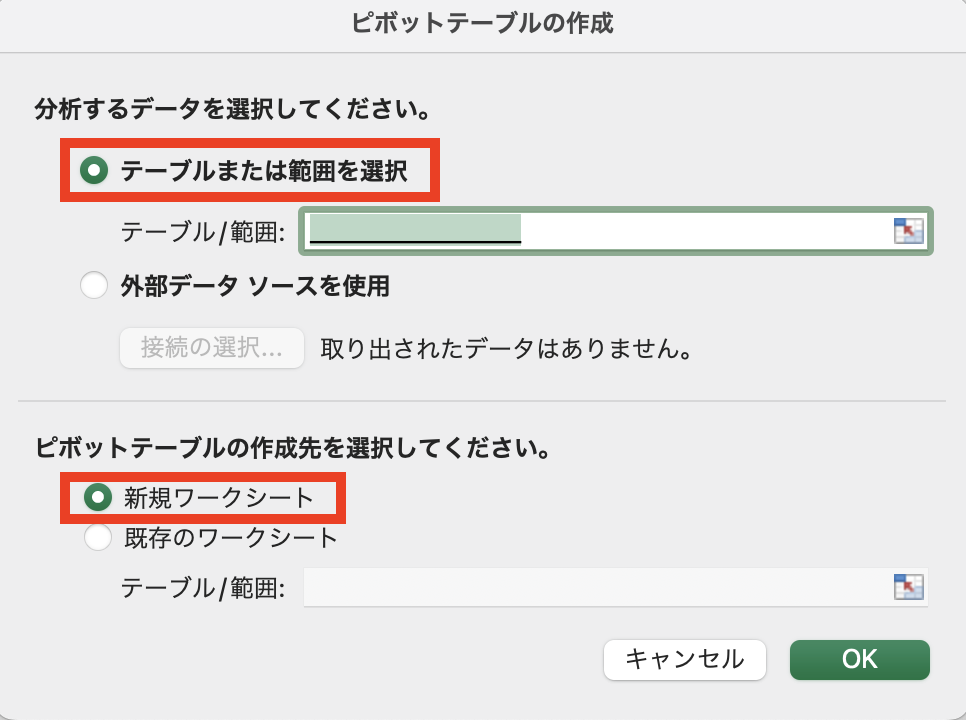Switch destination to 既存のワークシート radio option
Screen dimensions: 966x720
(x=98, y=538)
